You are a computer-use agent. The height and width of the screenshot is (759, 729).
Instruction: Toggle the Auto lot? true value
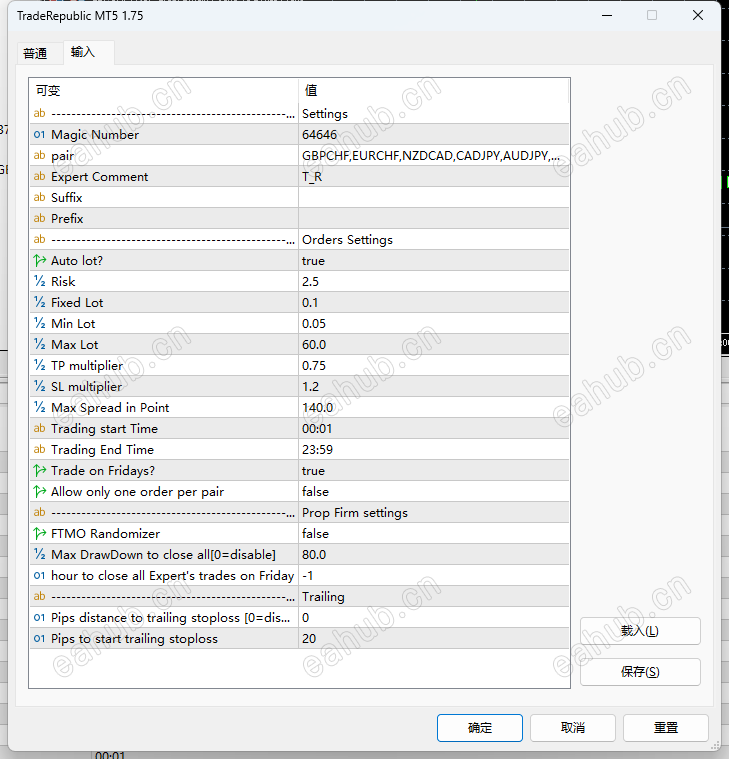click(433, 260)
